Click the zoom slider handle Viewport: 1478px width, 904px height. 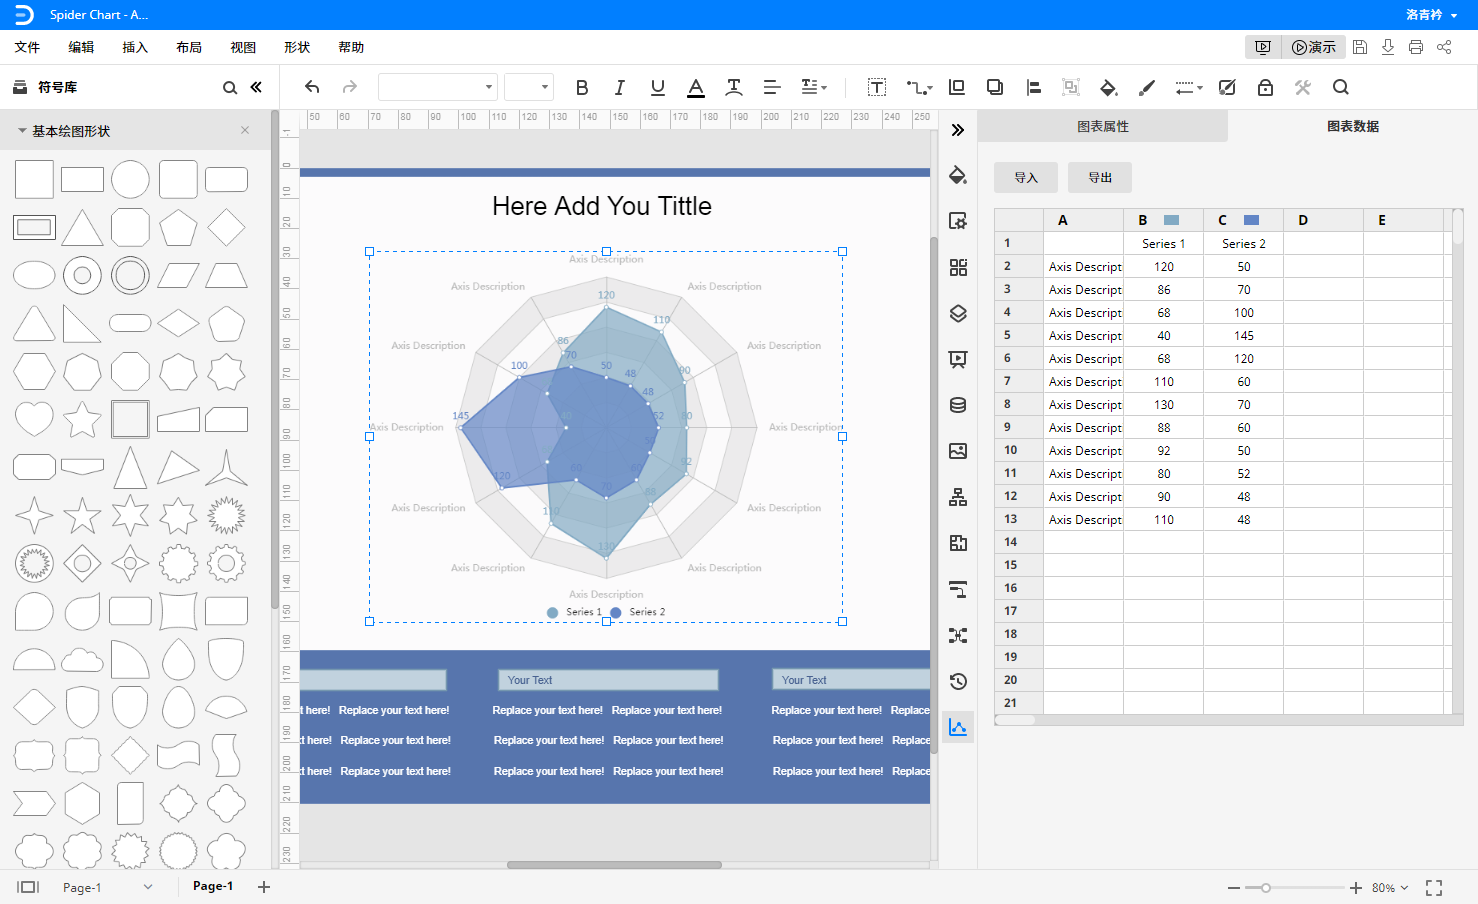pyautogui.click(x=1265, y=887)
